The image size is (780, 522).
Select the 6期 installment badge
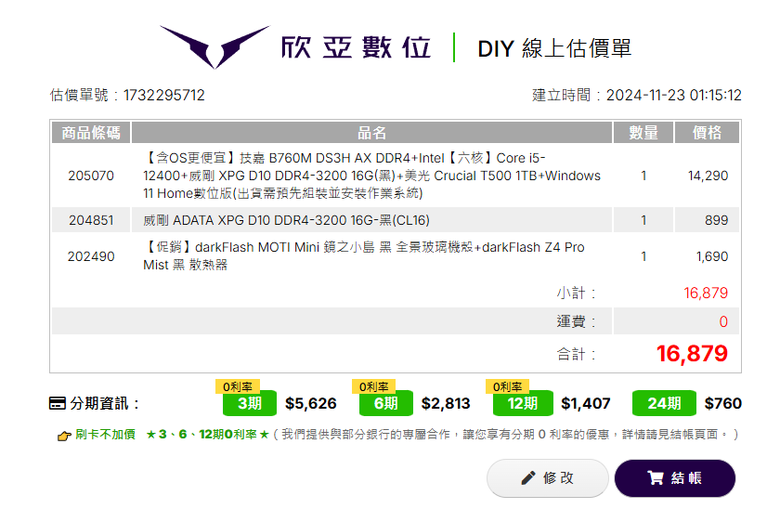pyautogui.click(x=386, y=404)
